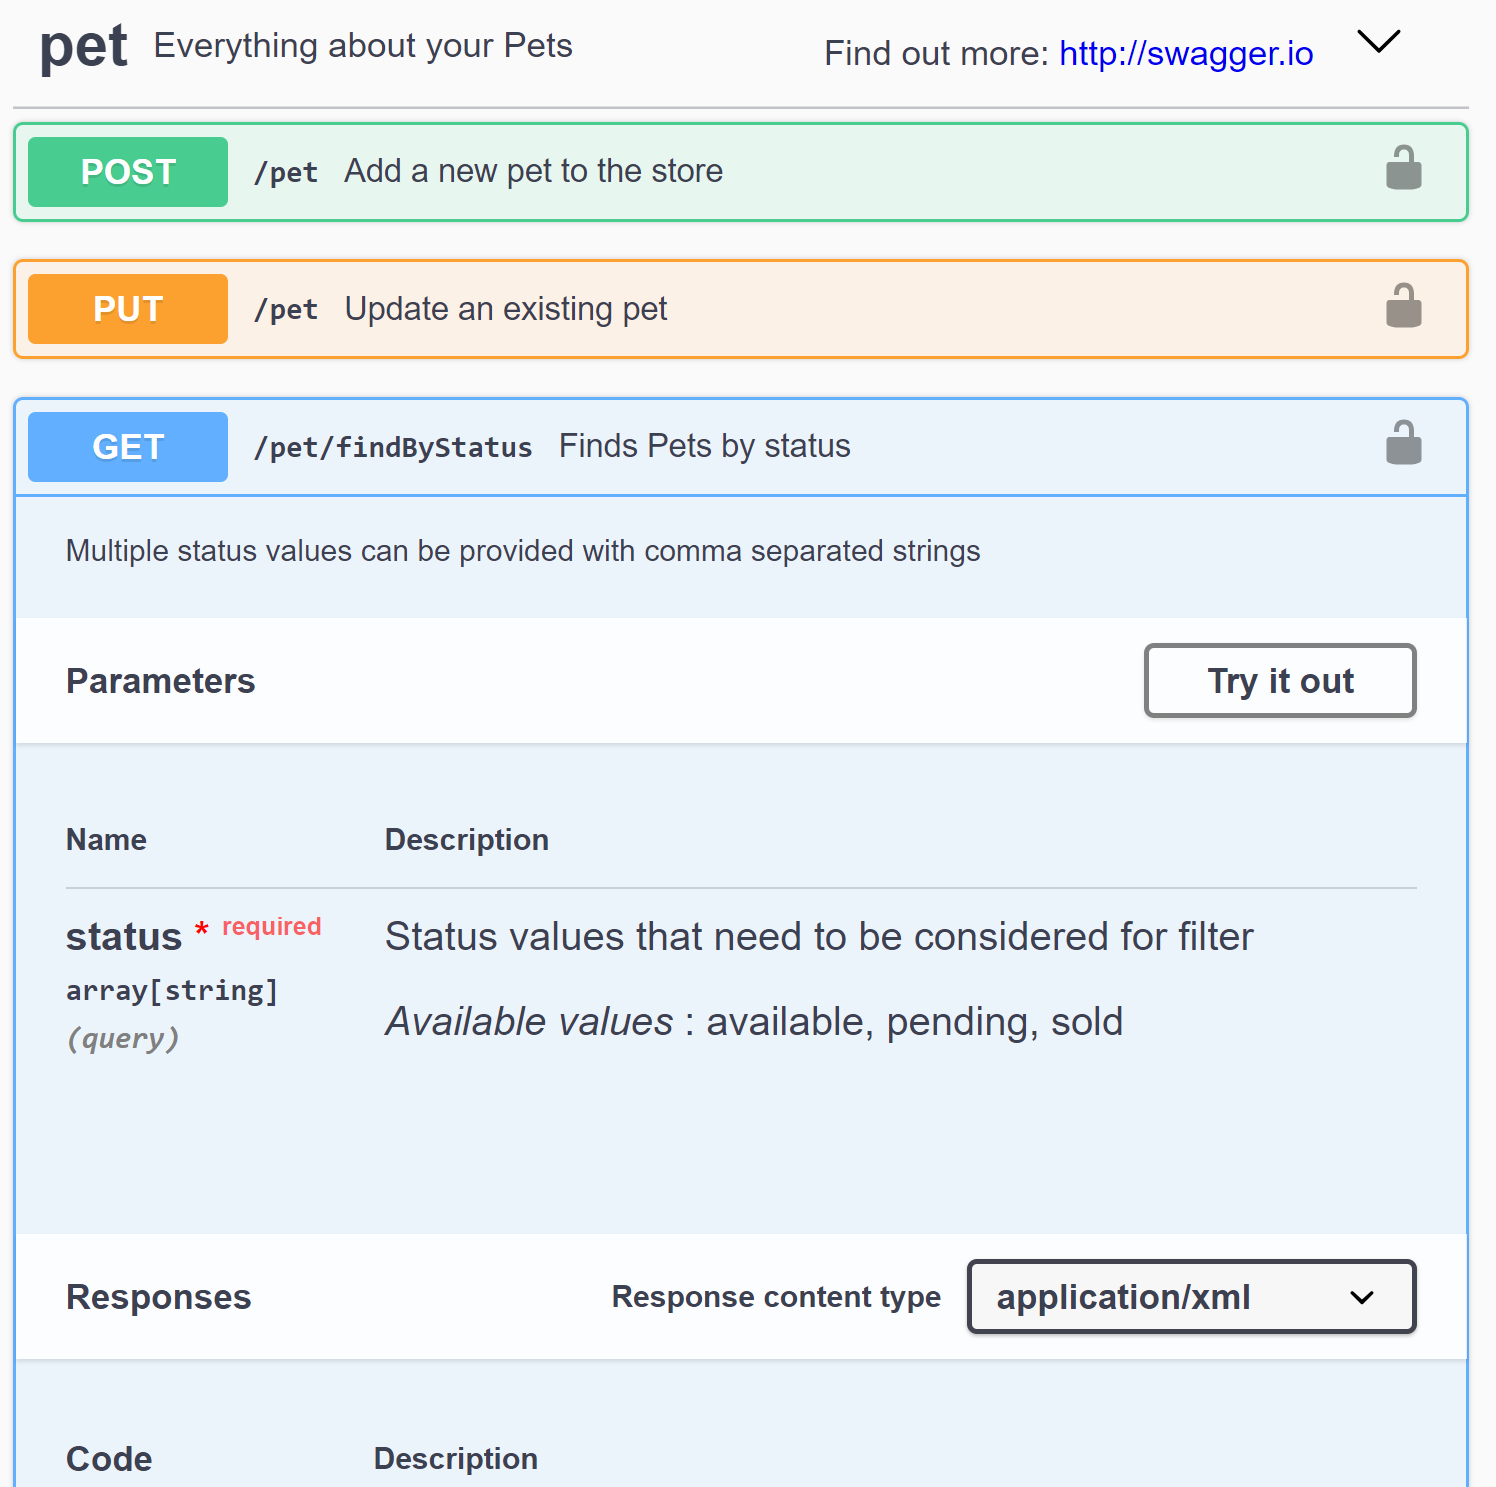Click the Responses section heading
This screenshot has height=1487, width=1496.
coord(158,1297)
